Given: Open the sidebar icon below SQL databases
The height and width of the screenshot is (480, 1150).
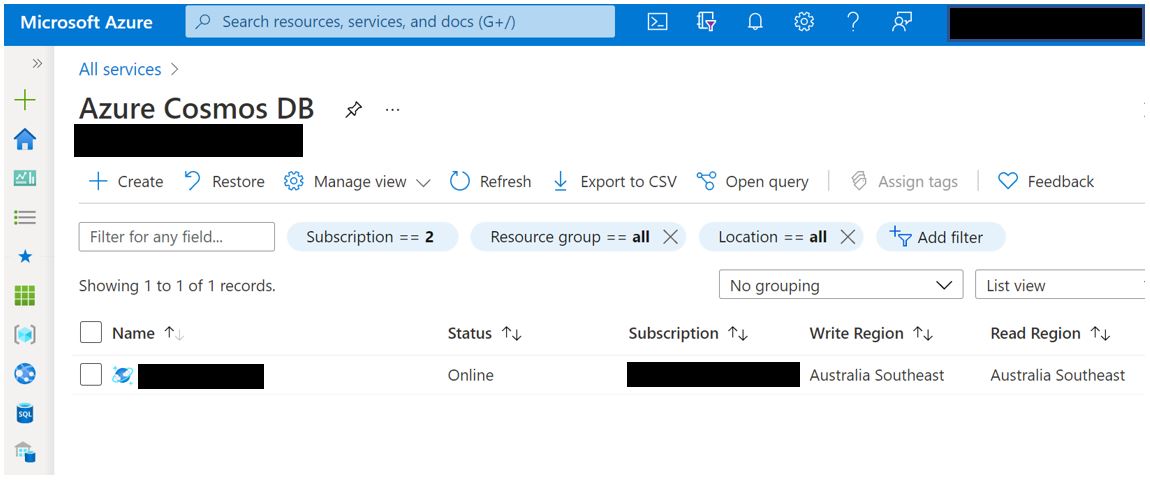Looking at the screenshot, I should pyautogui.click(x=25, y=452).
